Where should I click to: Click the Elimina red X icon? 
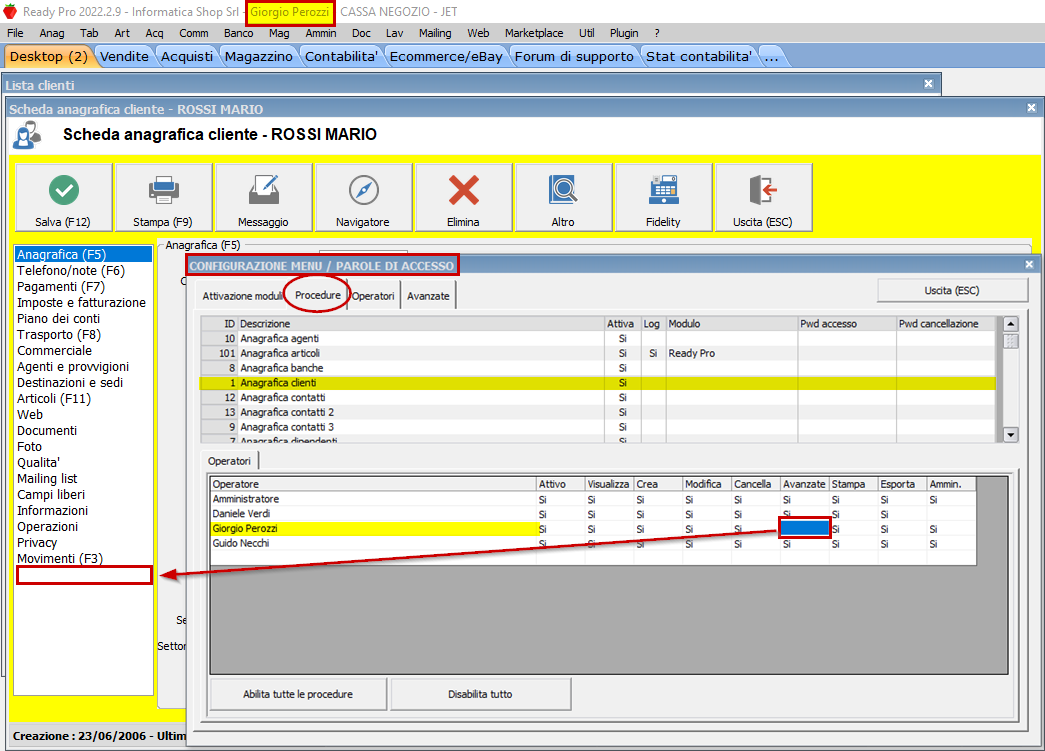click(x=464, y=189)
